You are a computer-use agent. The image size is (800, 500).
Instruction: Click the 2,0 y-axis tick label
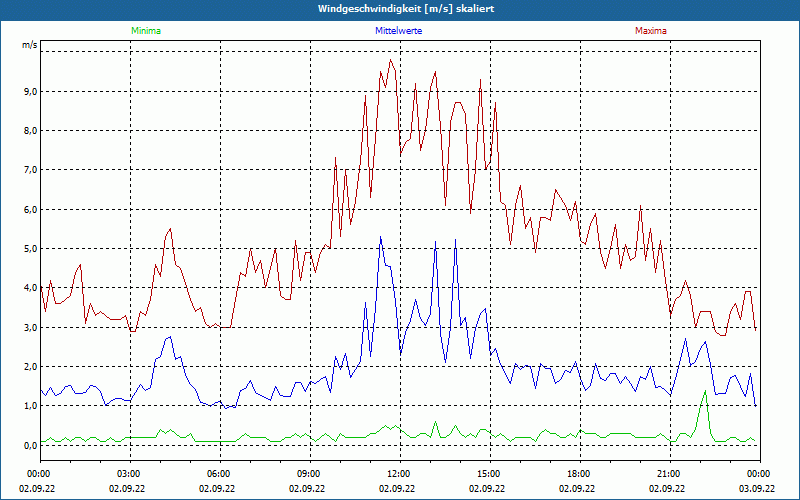(x=30, y=366)
